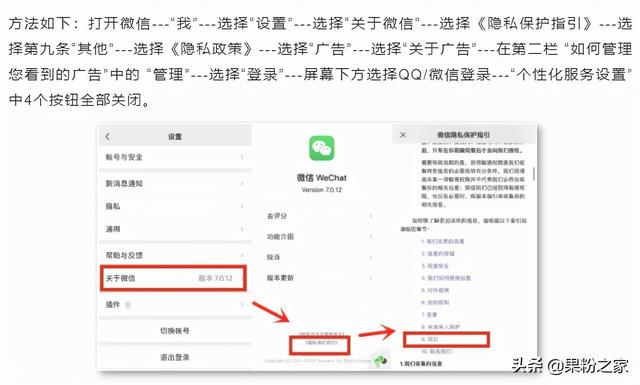This screenshot has width=640, height=385.
Task: Click the '1.我们收集的信息' section heading at the bottom
Action: 421,363
